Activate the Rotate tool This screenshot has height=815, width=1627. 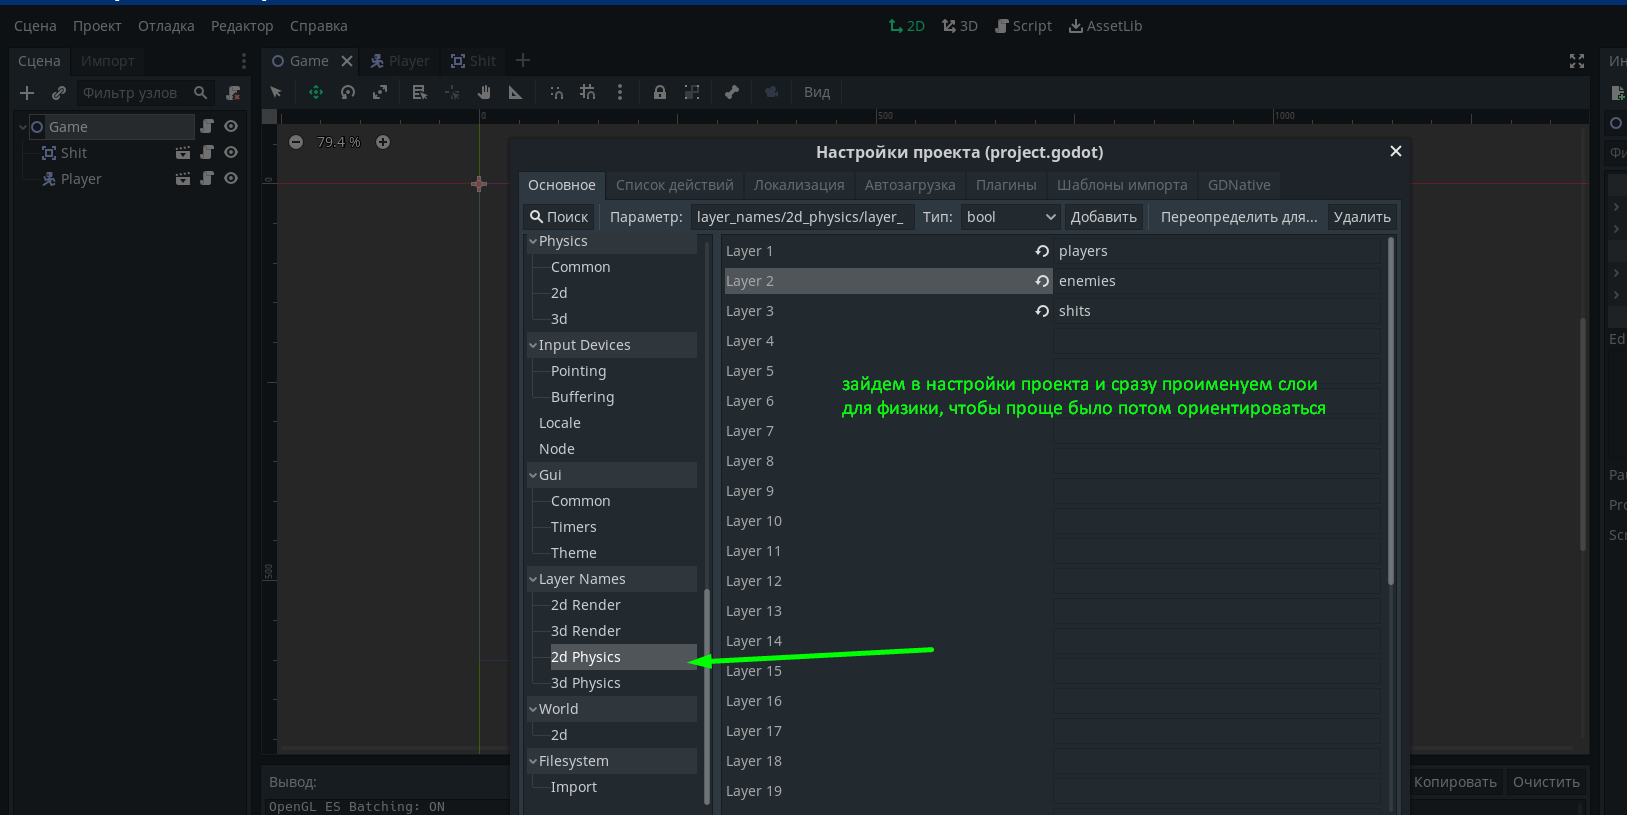tap(348, 92)
